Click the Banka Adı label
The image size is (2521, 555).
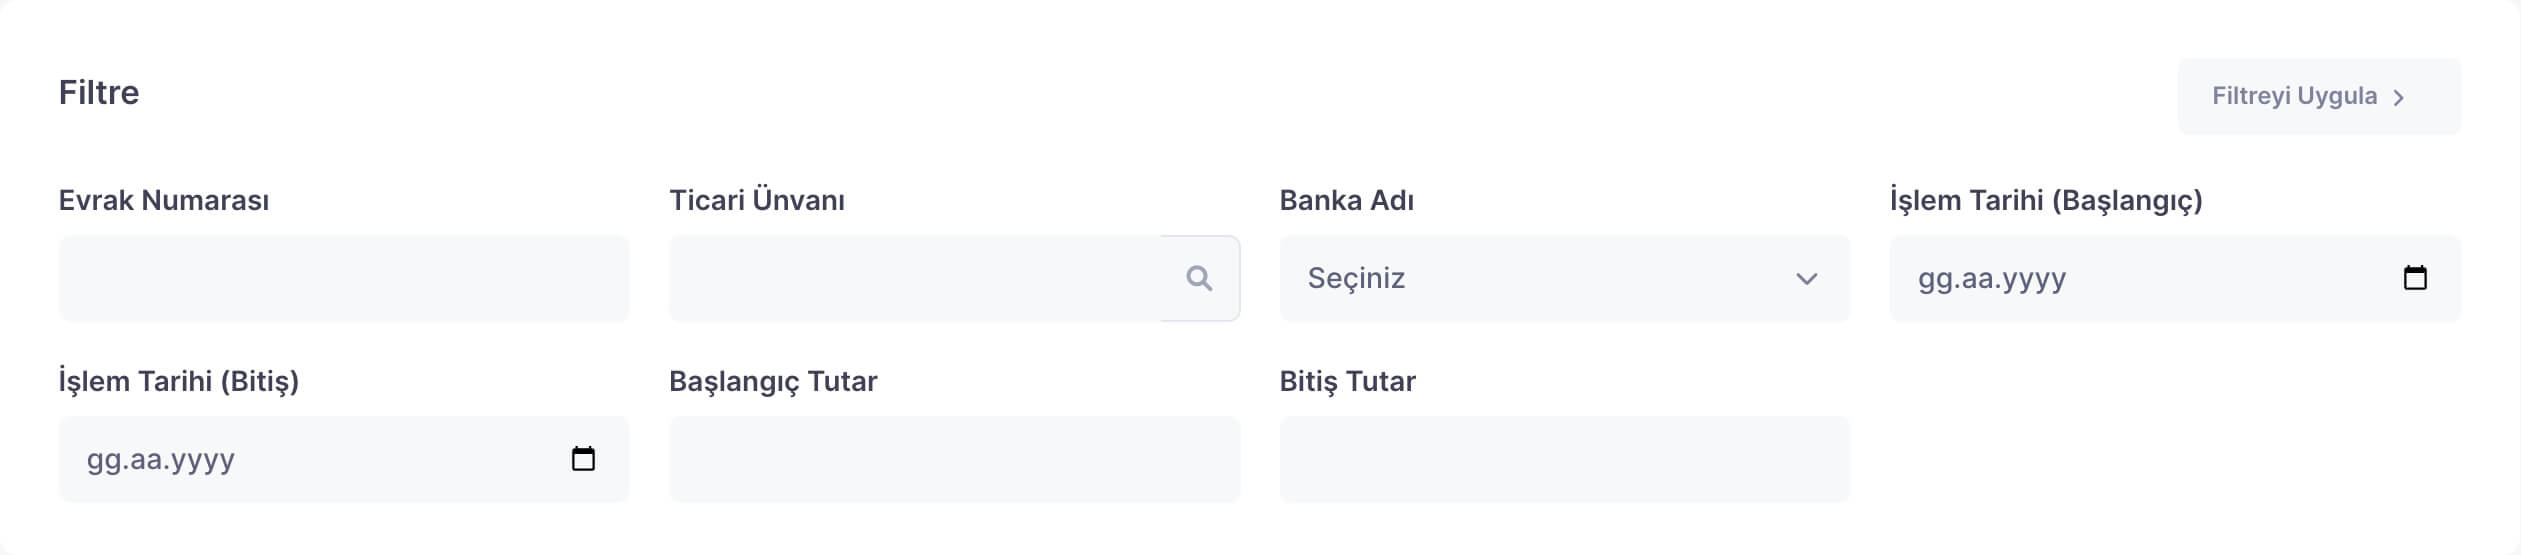point(1346,200)
